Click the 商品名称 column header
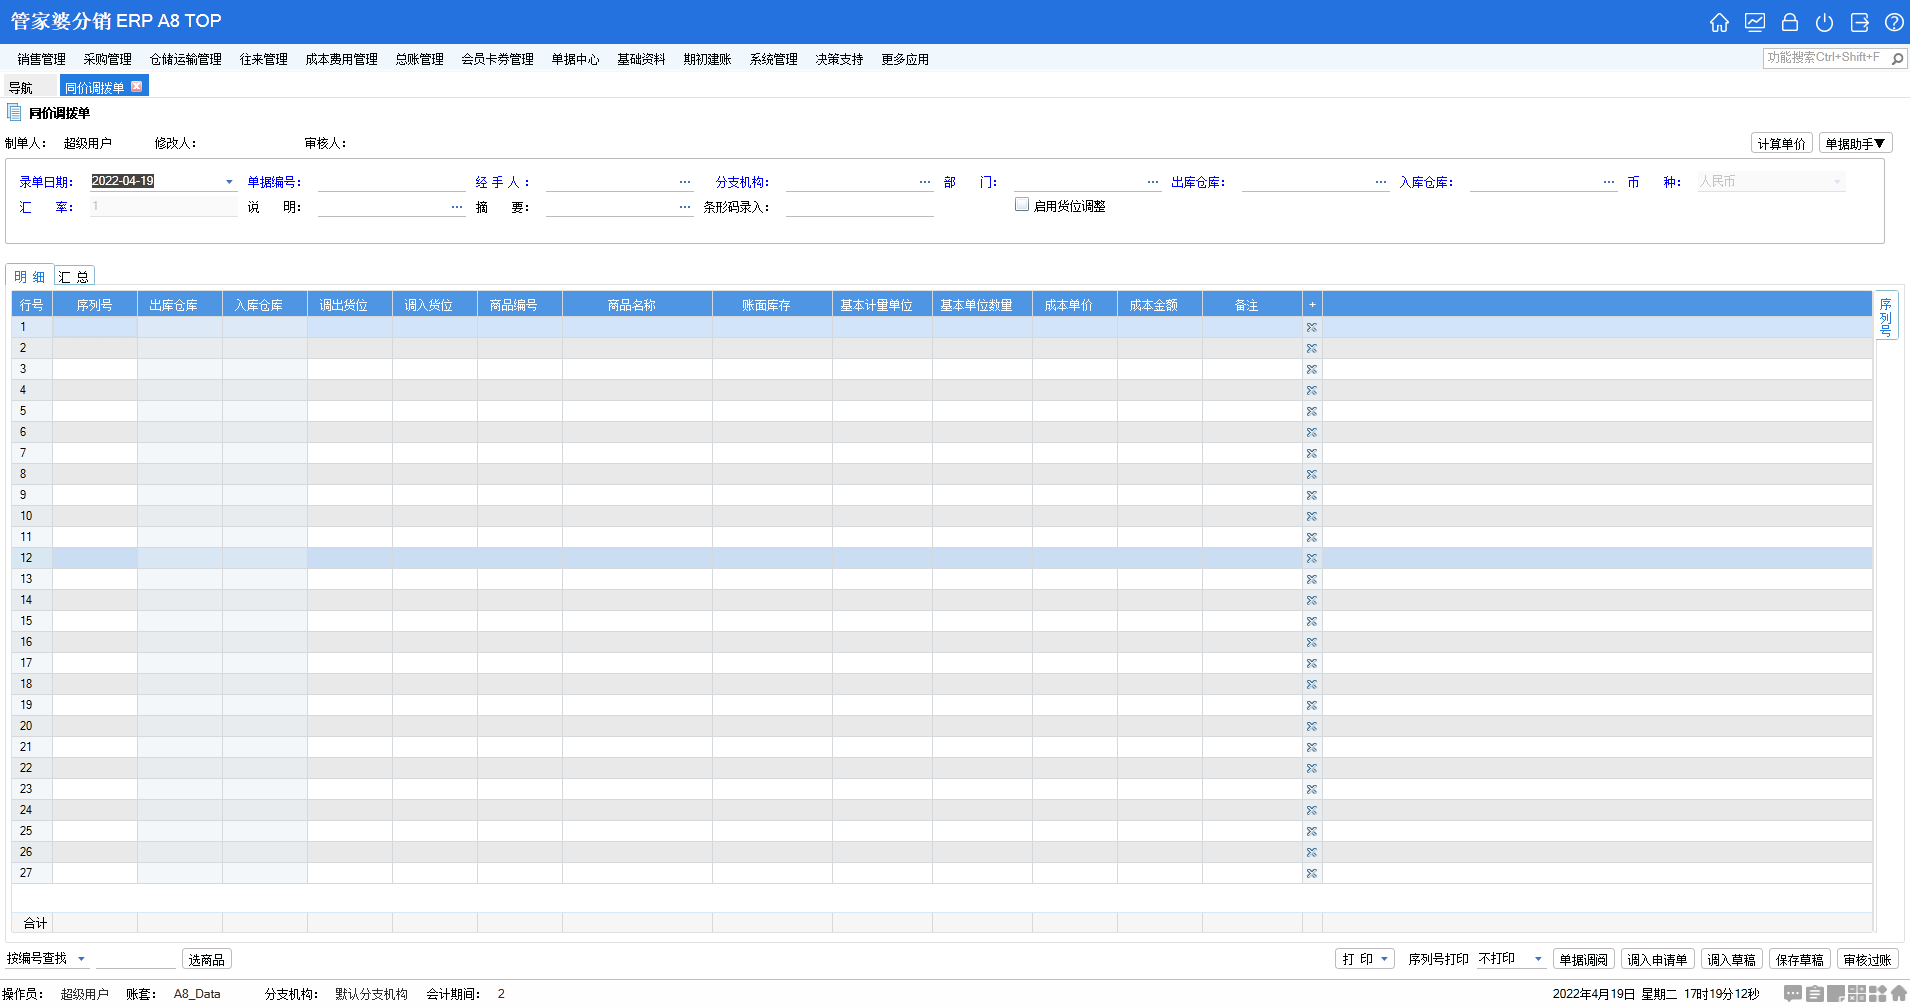The height and width of the screenshot is (1007, 1910). click(x=637, y=305)
